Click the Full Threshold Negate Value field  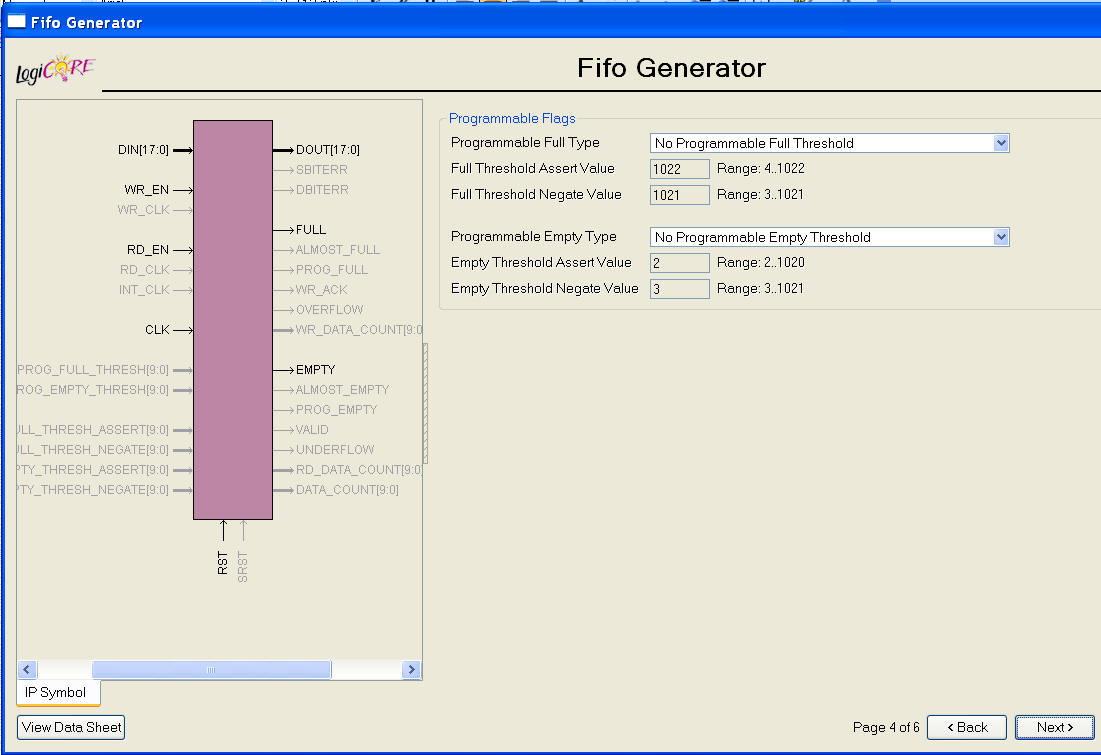[x=679, y=195]
